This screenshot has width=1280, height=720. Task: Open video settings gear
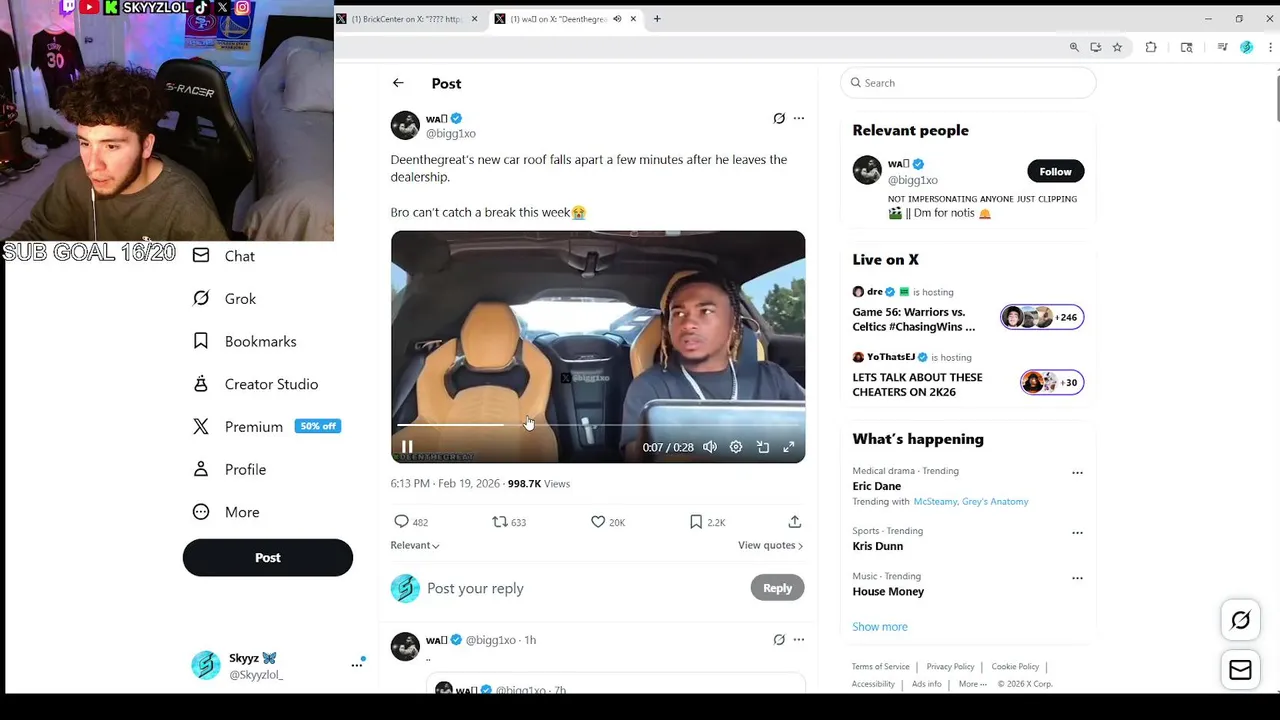tap(736, 447)
